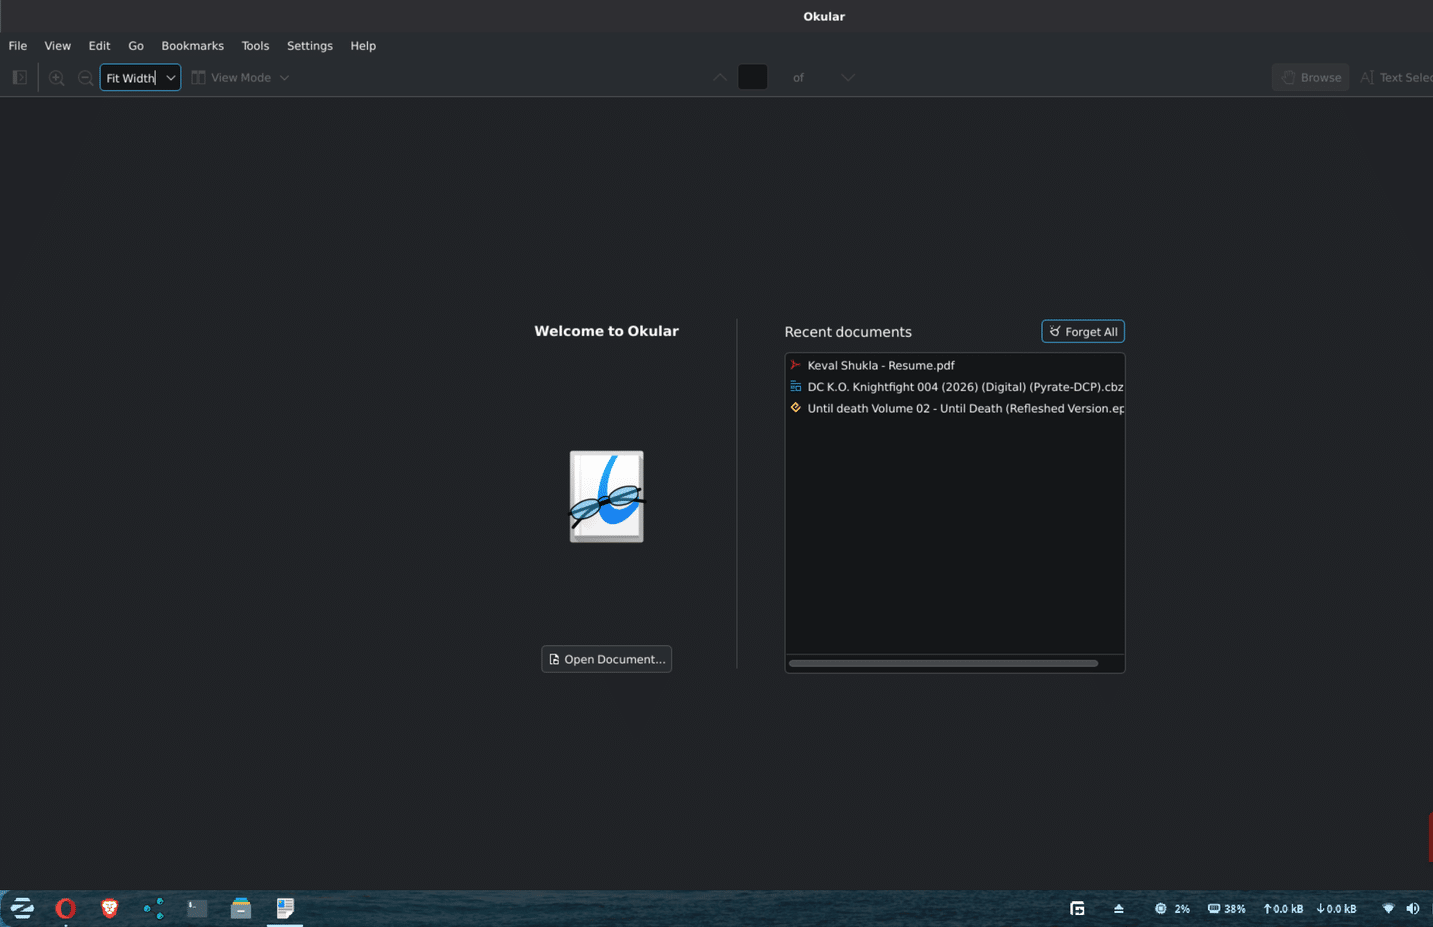The width and height of the screenshot is (1433, 927).
Task: Click the CPU usage 2% indicator
Action: pos(1172,909)
